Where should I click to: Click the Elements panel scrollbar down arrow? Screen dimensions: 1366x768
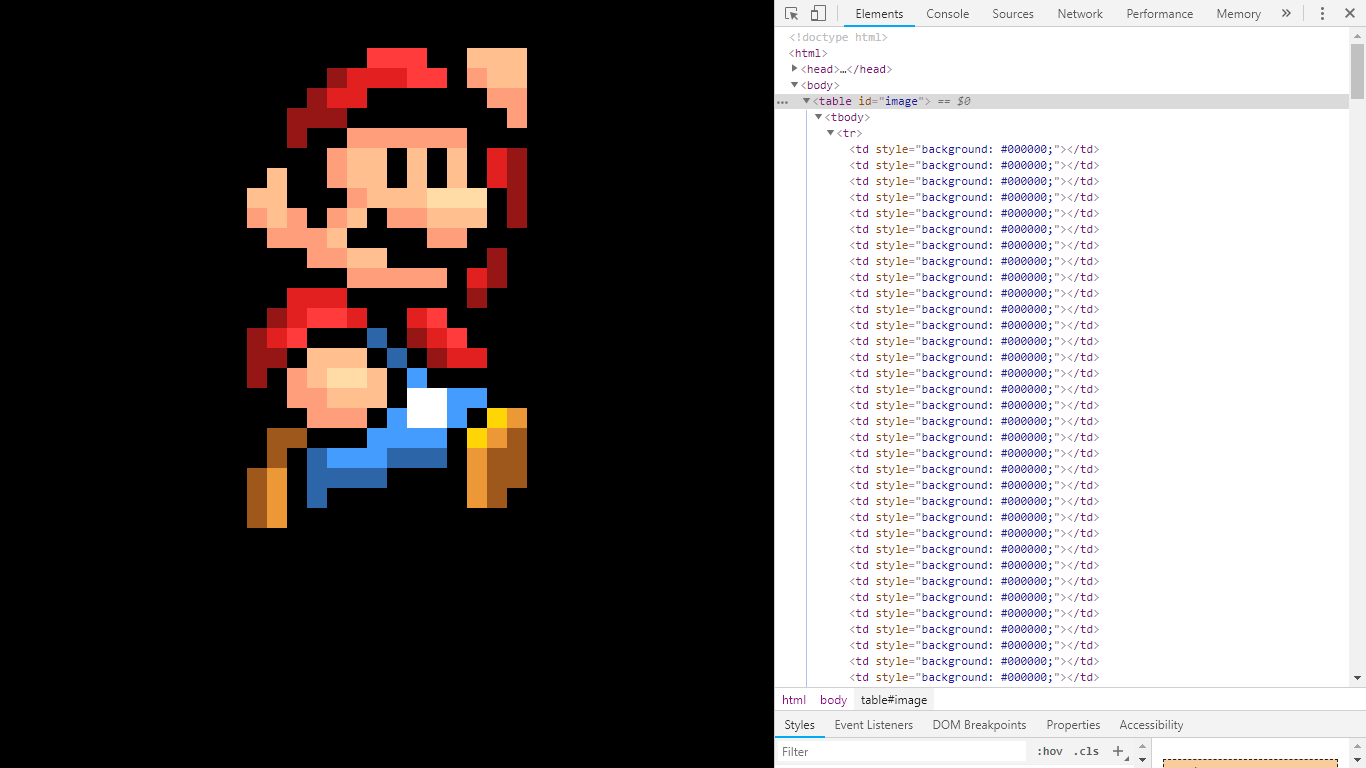click(1357, 678)
